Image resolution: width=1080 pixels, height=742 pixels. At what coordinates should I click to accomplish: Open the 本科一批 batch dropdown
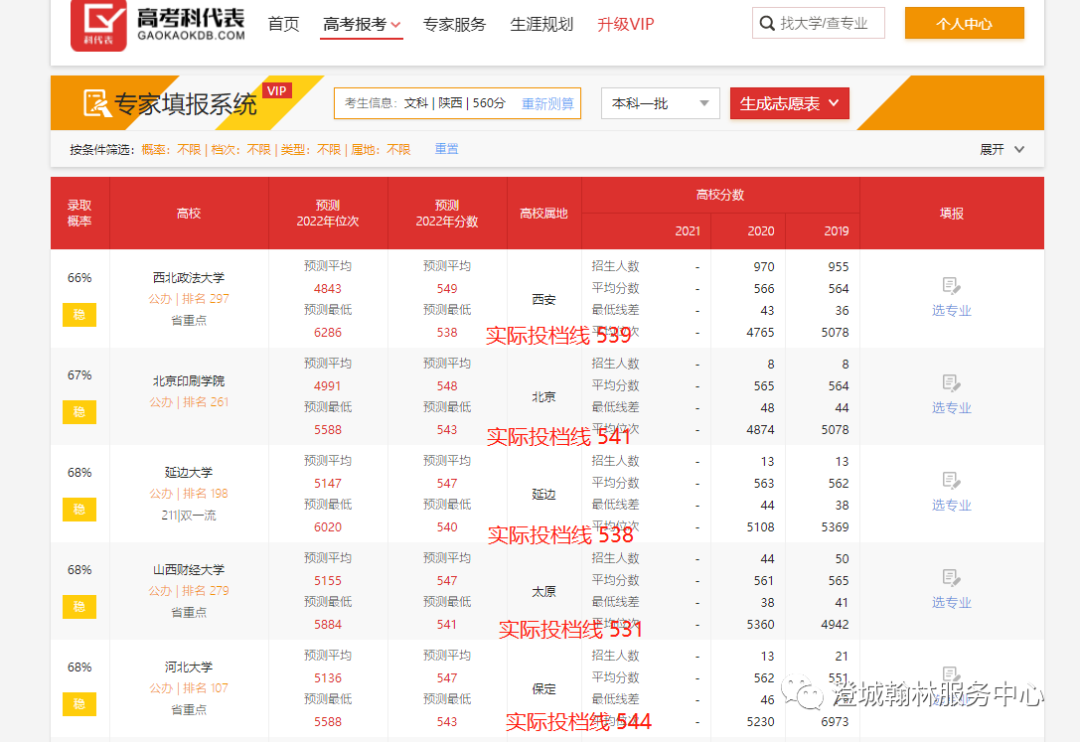coord(660,103)
